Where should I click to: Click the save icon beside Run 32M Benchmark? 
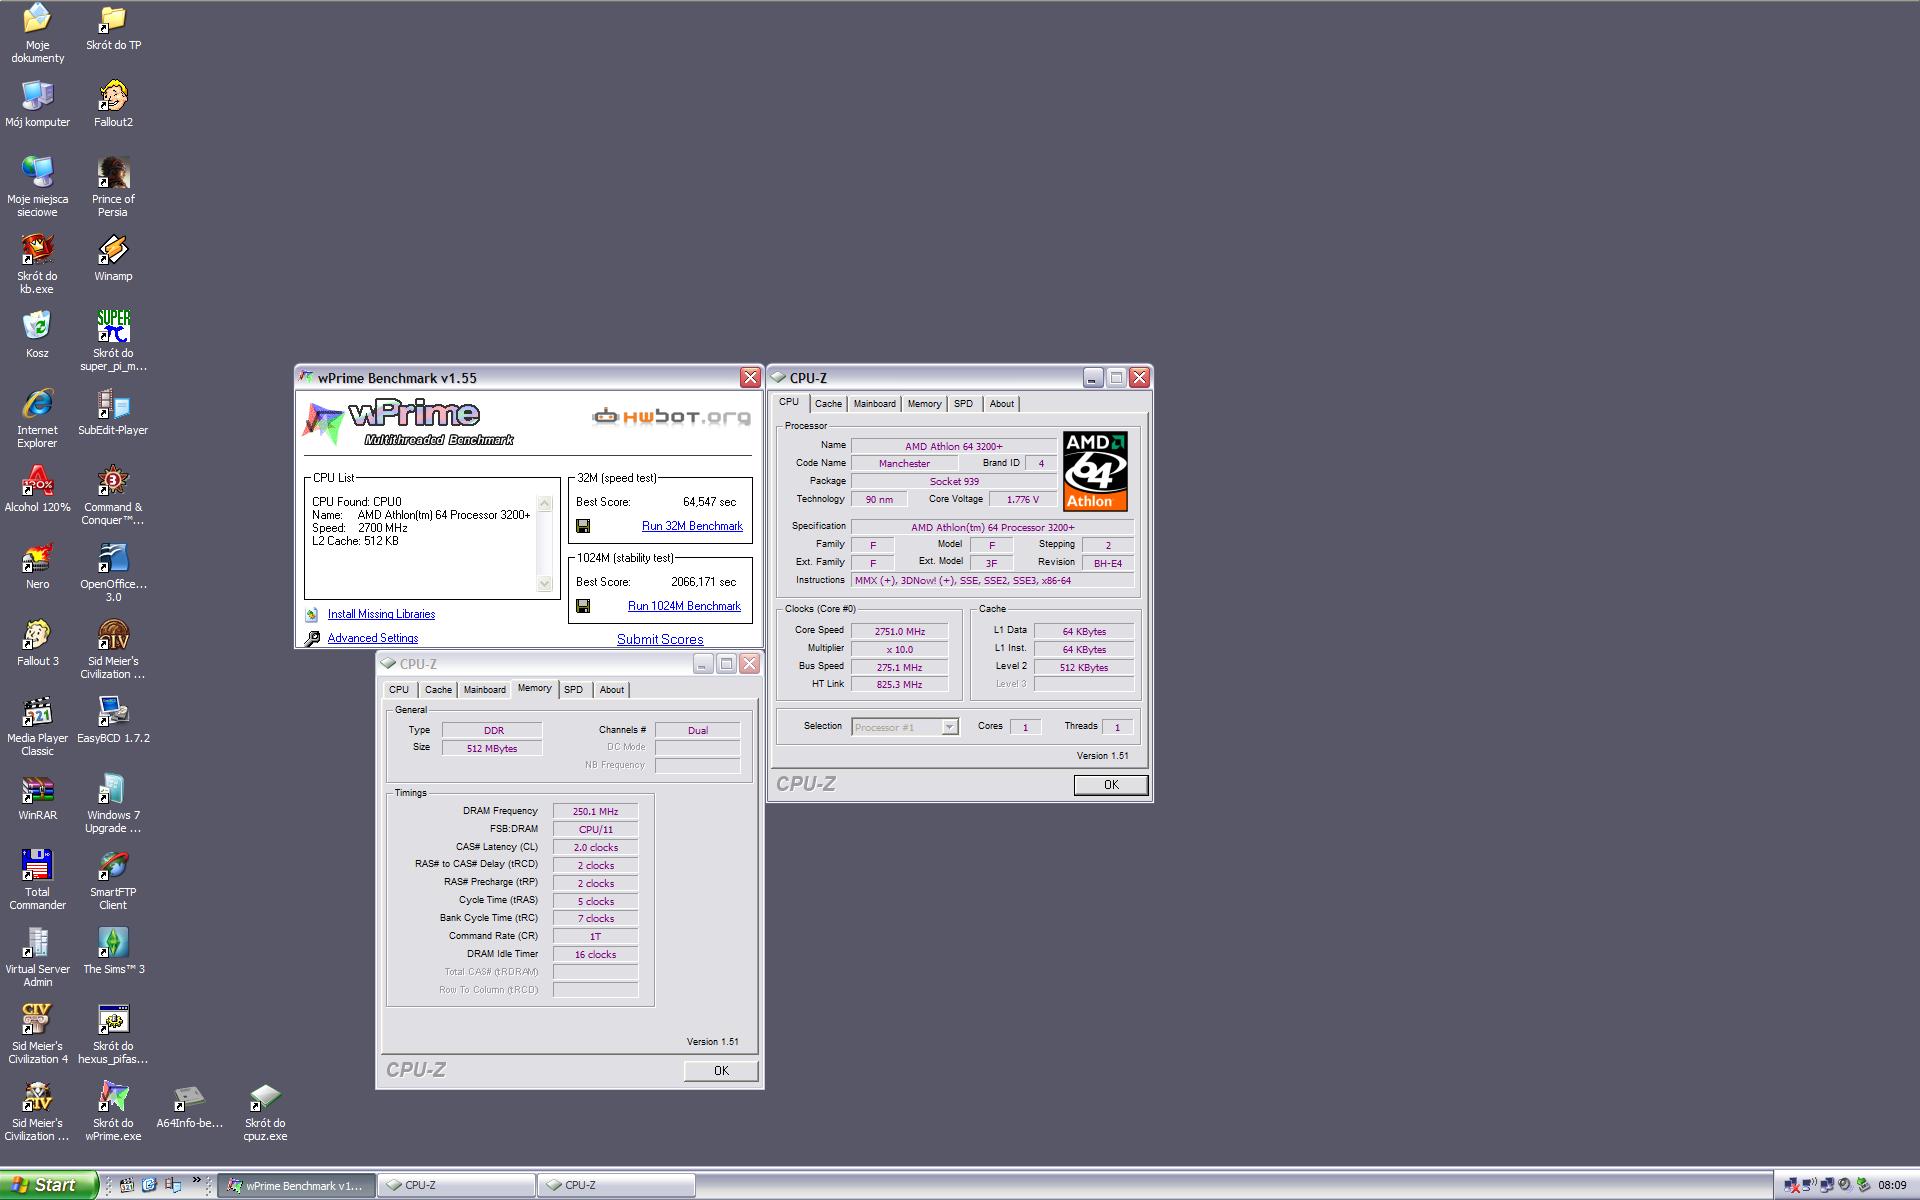tap(583, 526)
